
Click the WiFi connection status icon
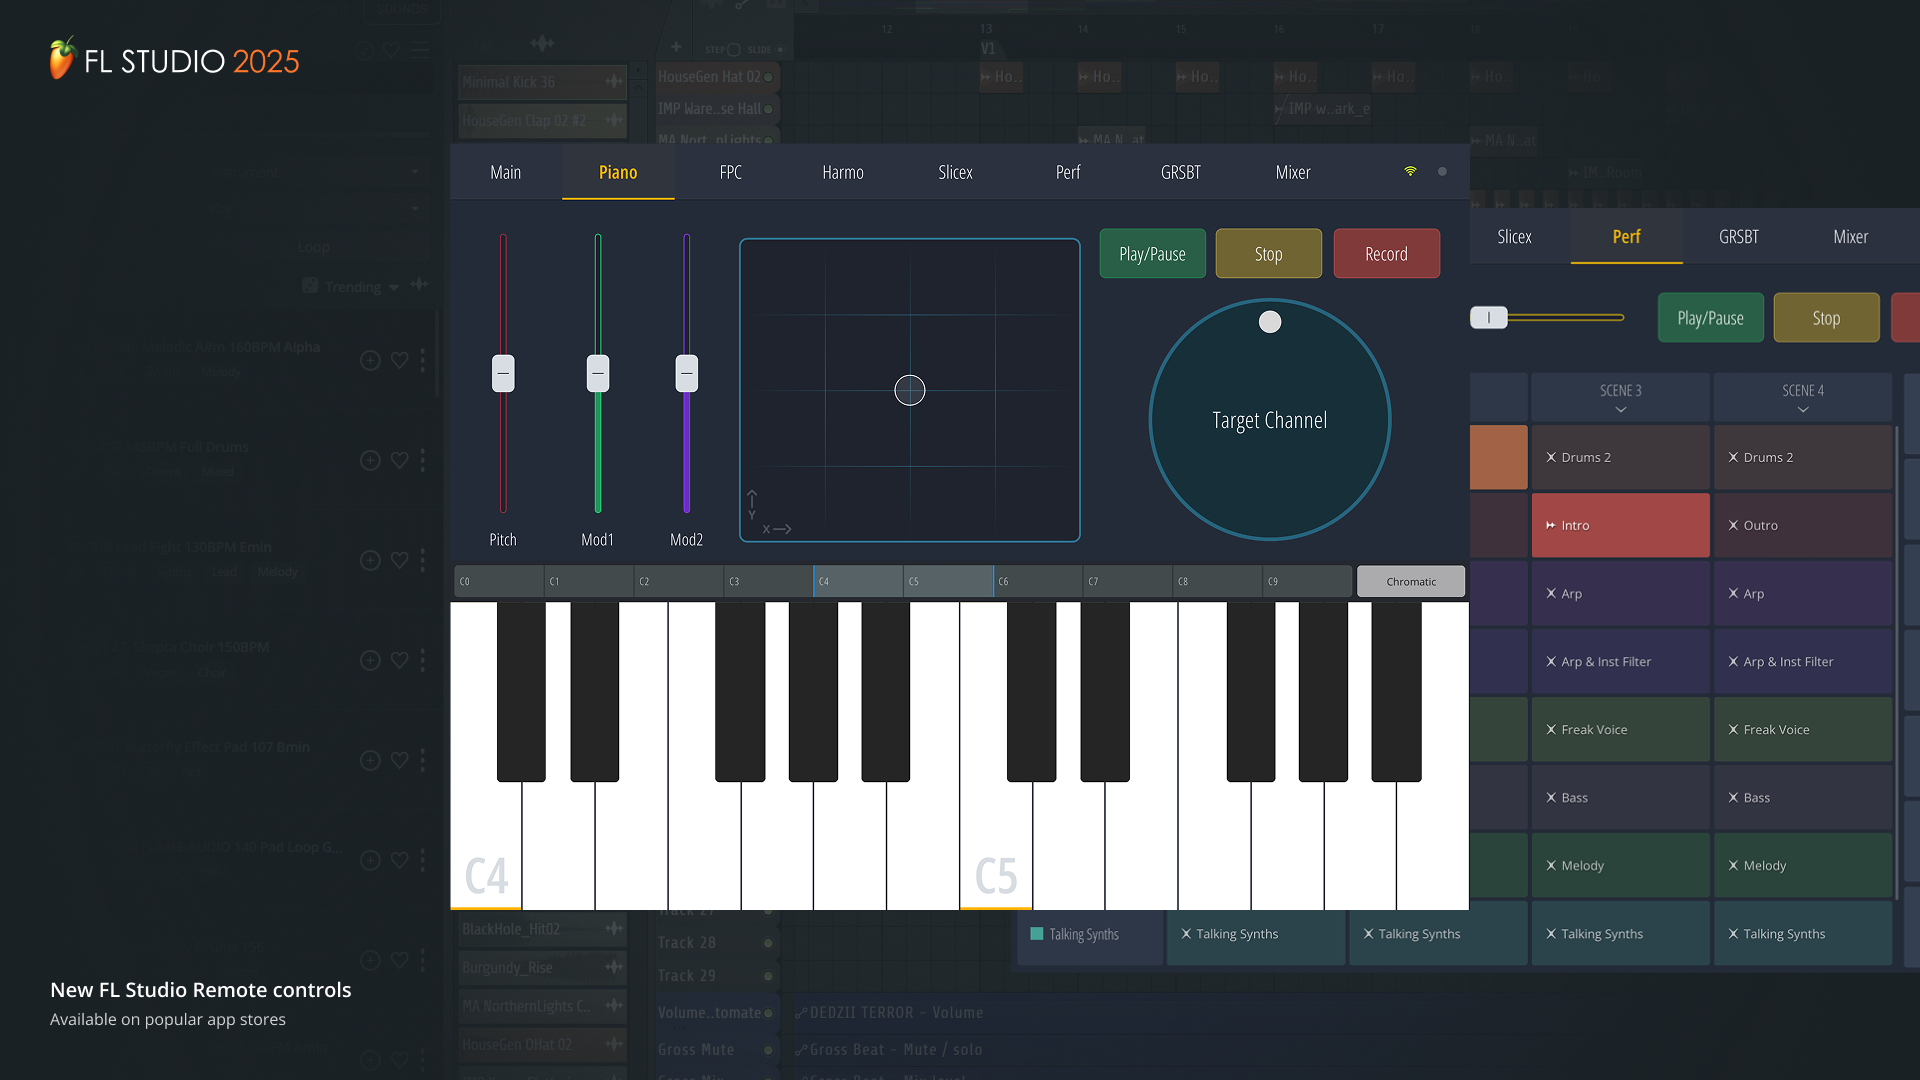(x=1410, y=171)
